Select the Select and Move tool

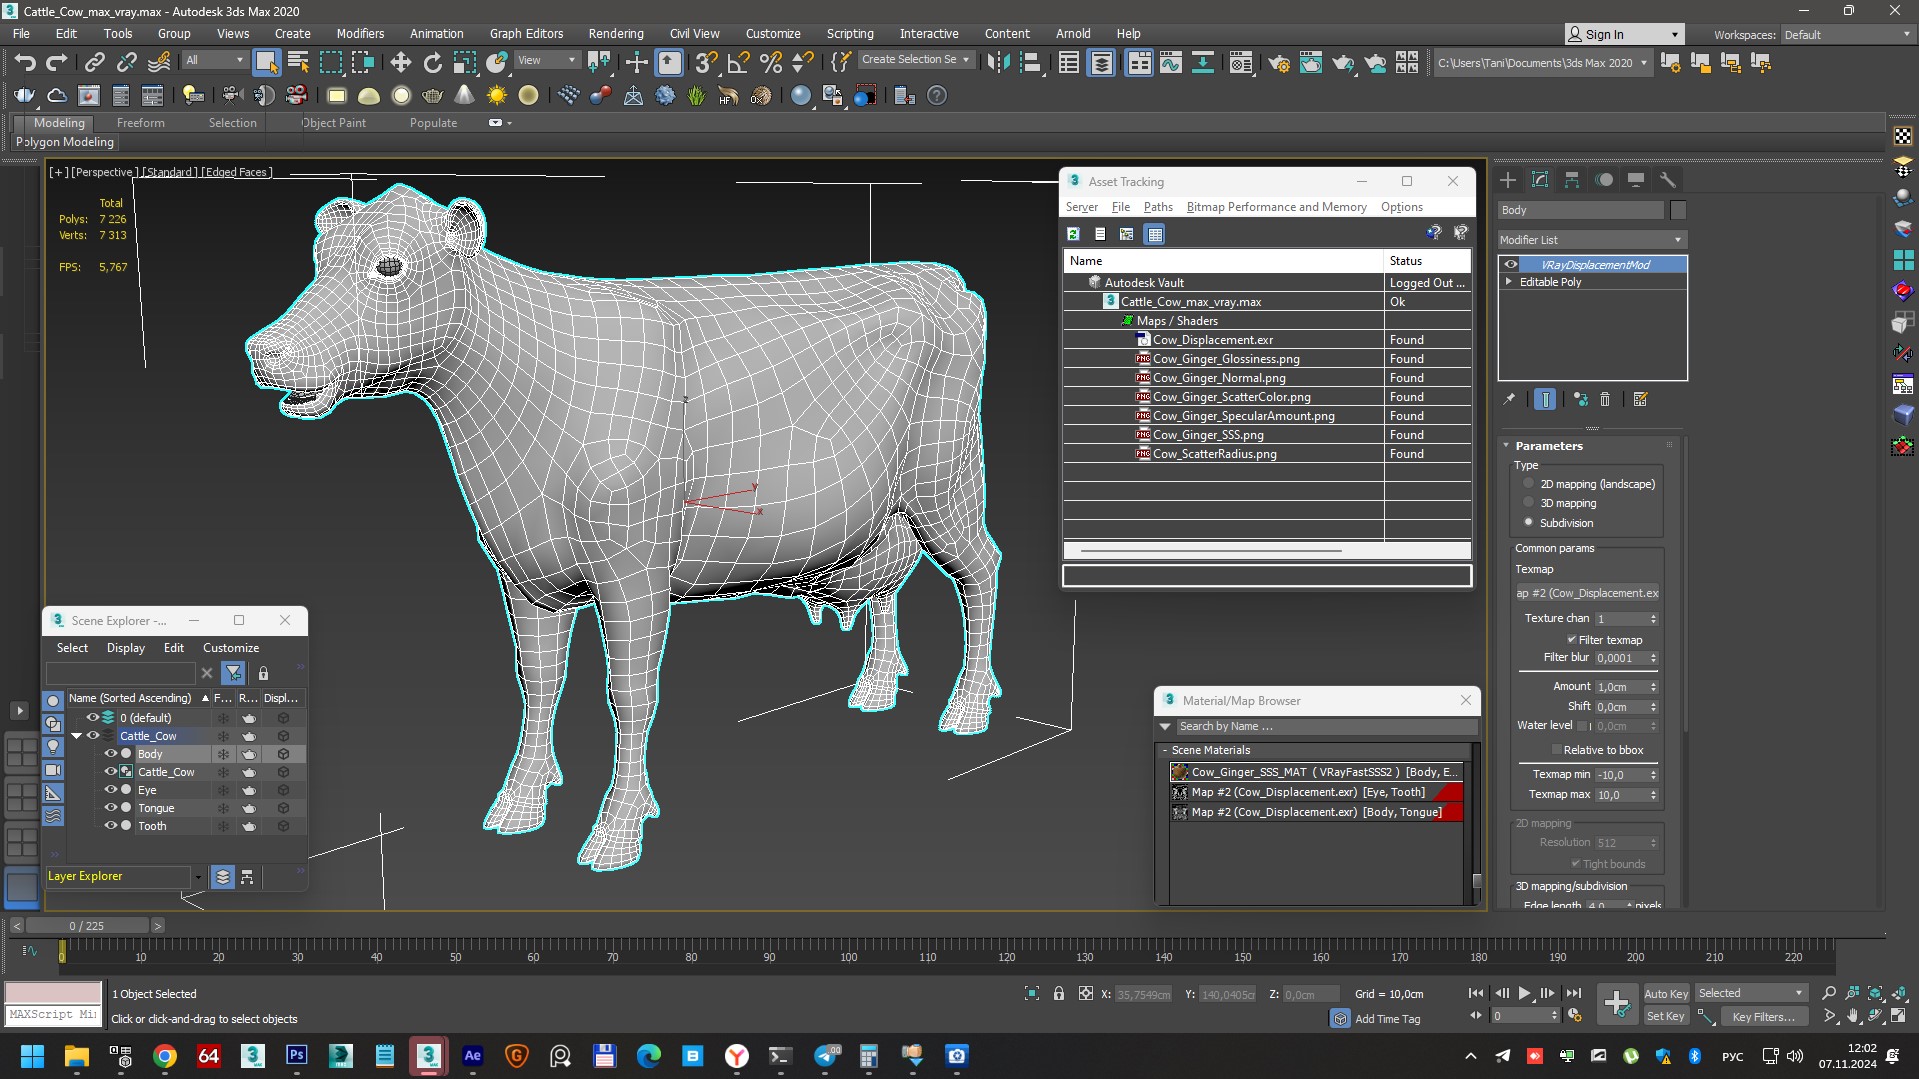click(x=400, y=63)
